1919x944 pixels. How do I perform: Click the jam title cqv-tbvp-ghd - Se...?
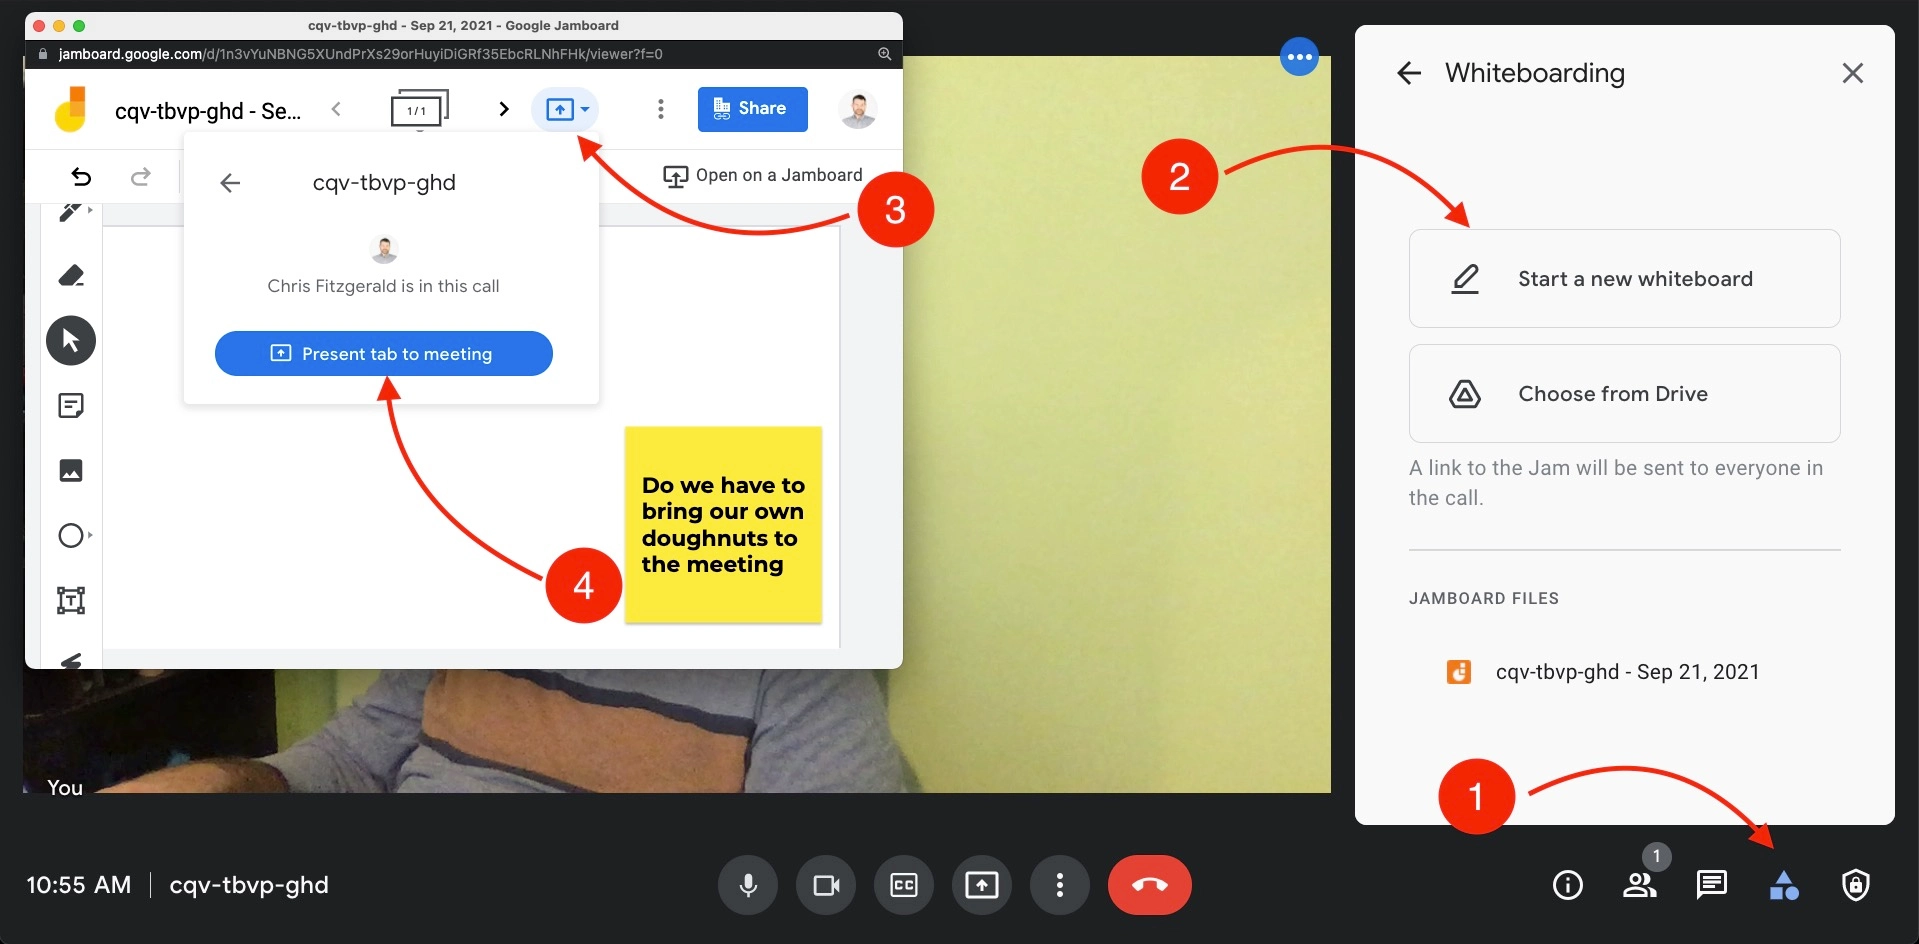pos(208,111)
